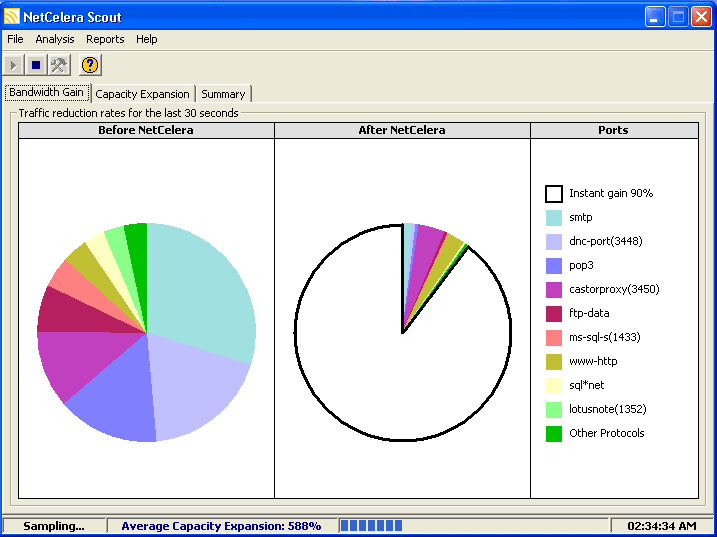The height and width of the screenshot is (537, 717).
Task: Click 'Traffic reduction rates for the last 30 seconds'
Action: (x=128, y=113)
